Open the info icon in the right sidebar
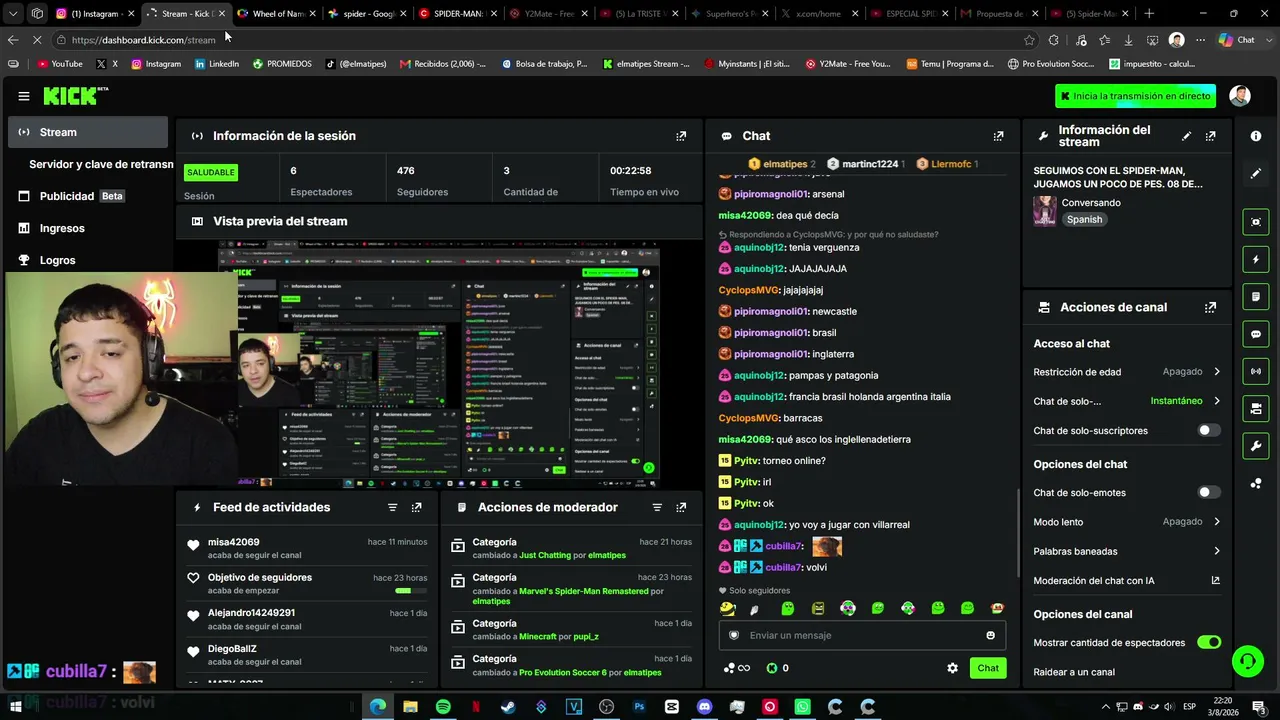This screenshot has height=720, width=1280. (x=1256, y=136)
